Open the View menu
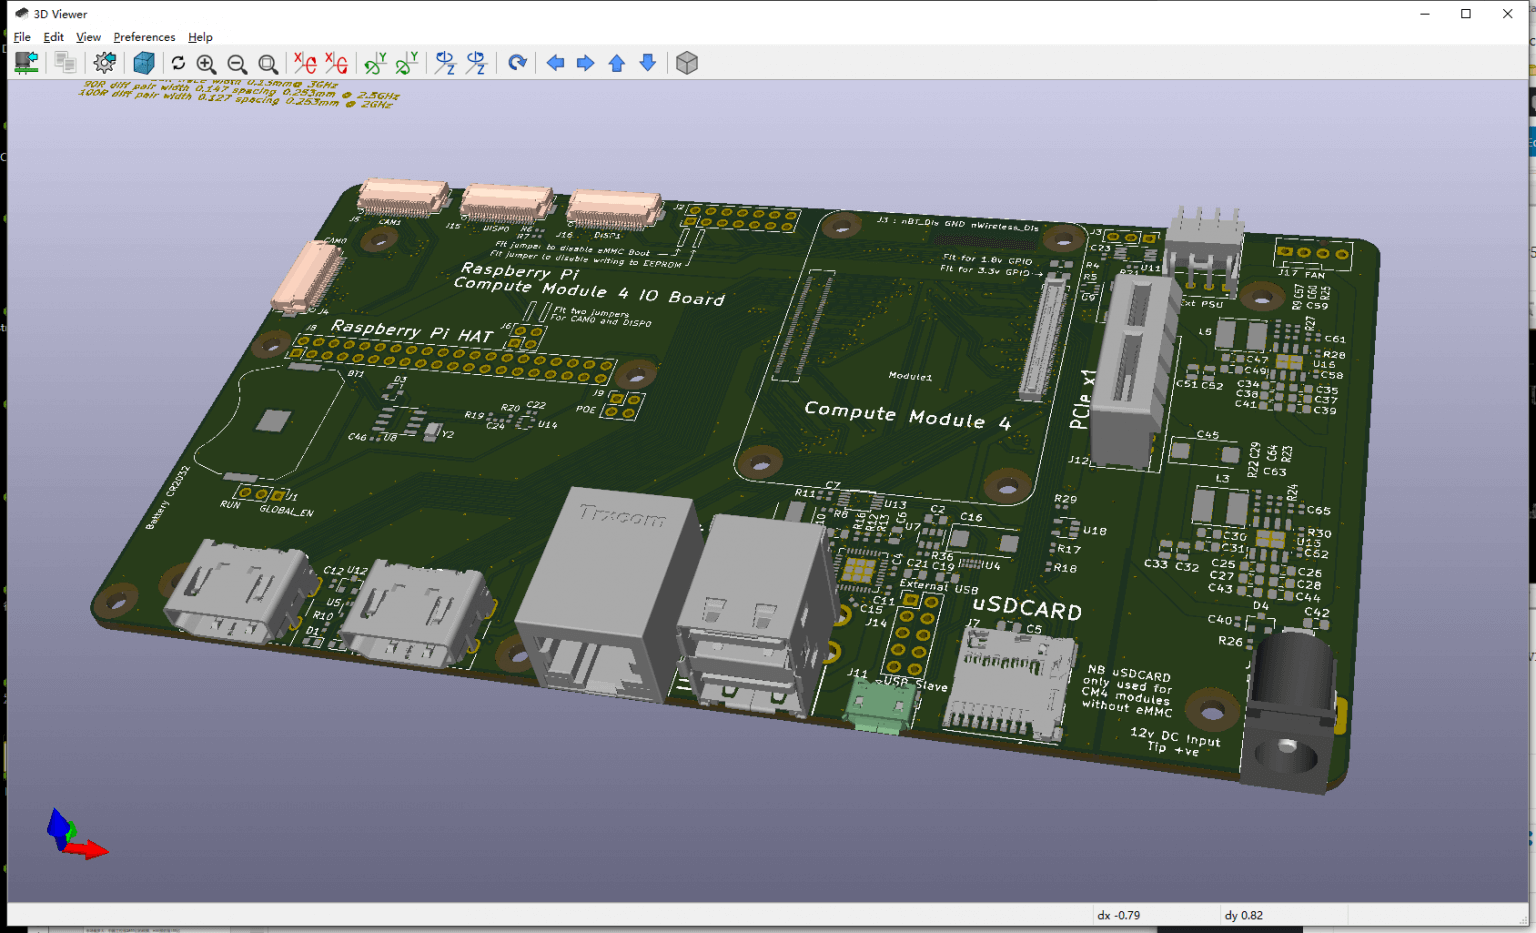 point(88,37)
